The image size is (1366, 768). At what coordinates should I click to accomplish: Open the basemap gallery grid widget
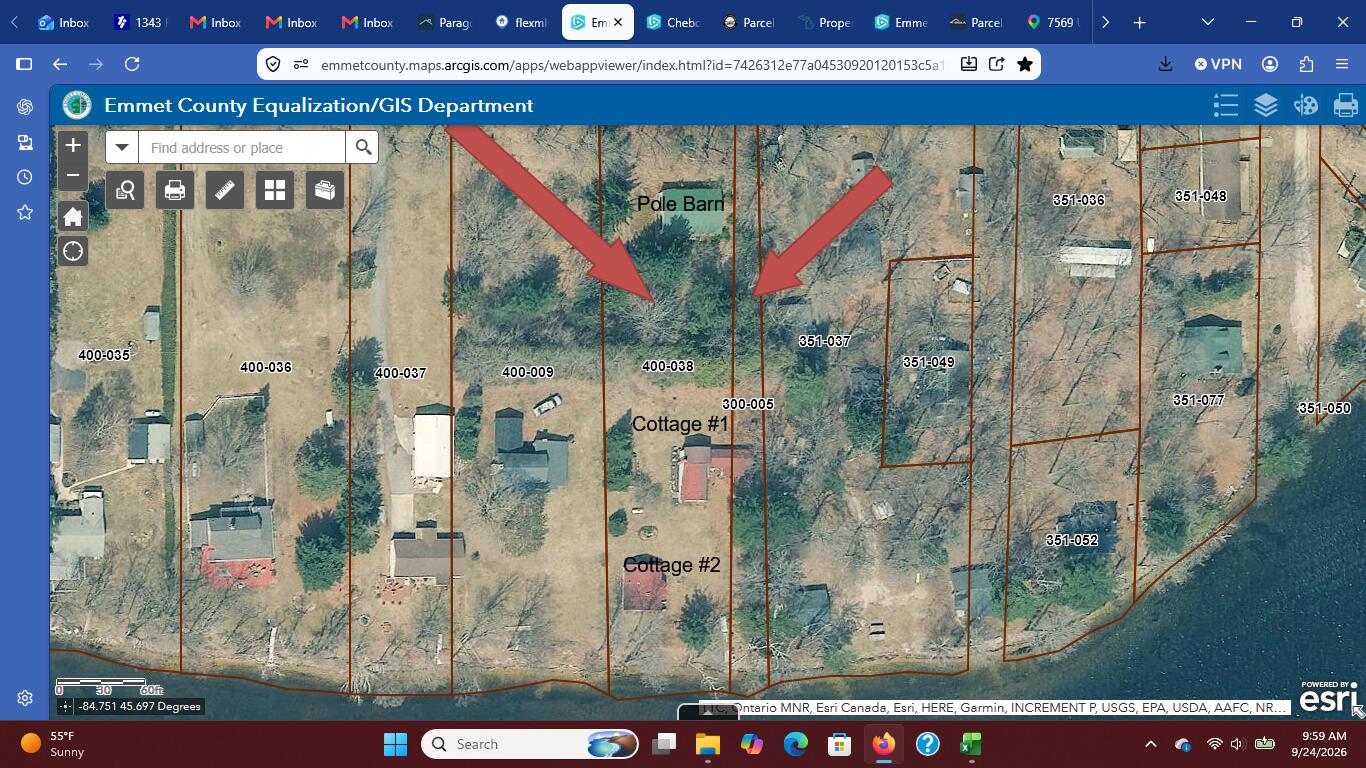point(275,189)
